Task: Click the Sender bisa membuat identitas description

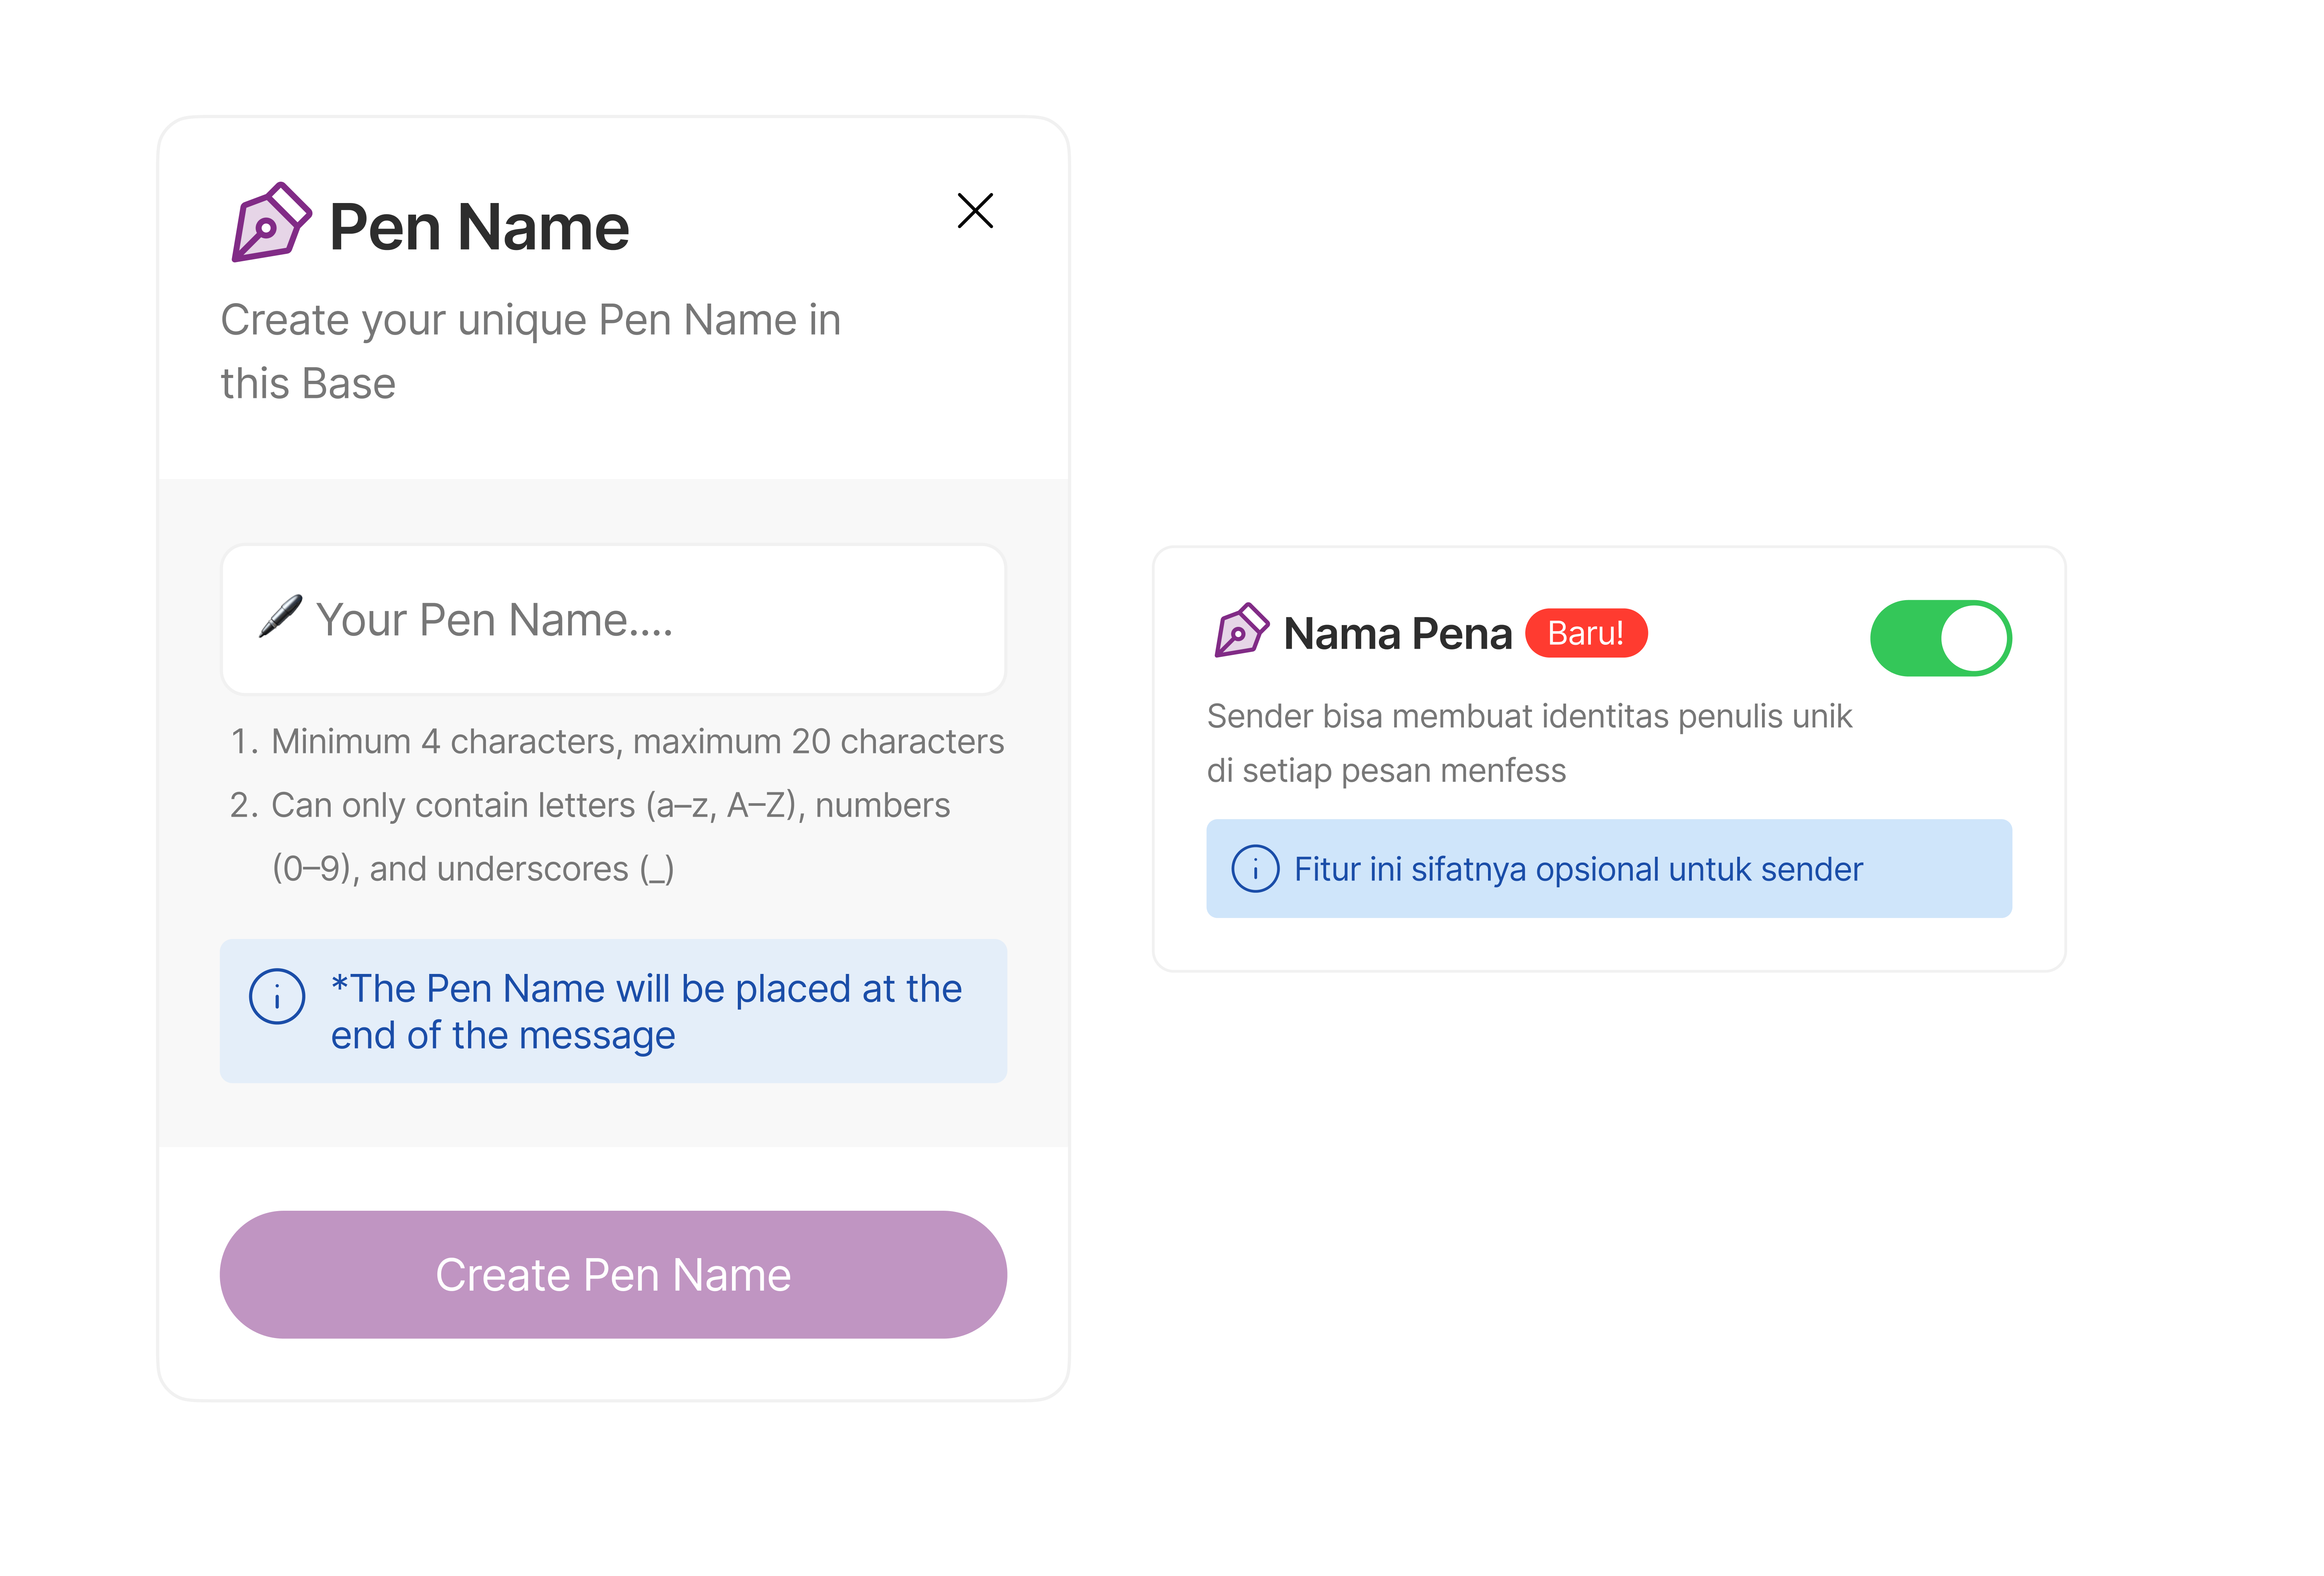Action: [x=1529, y=743]
